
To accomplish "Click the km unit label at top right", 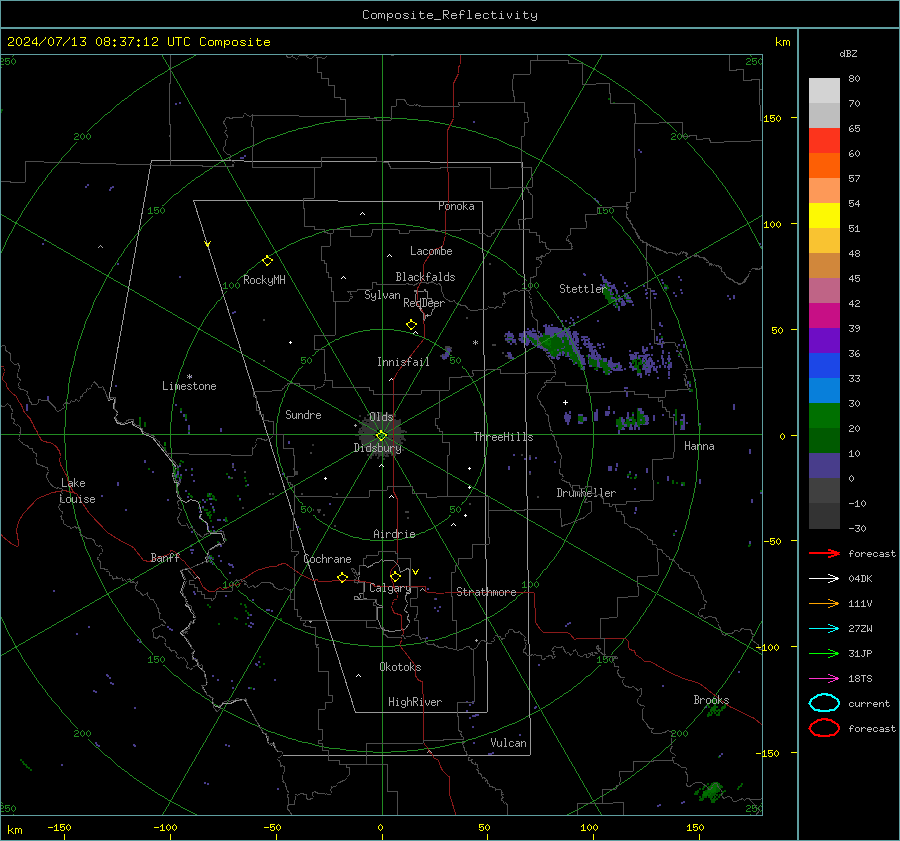I will (x=782, y=42).
